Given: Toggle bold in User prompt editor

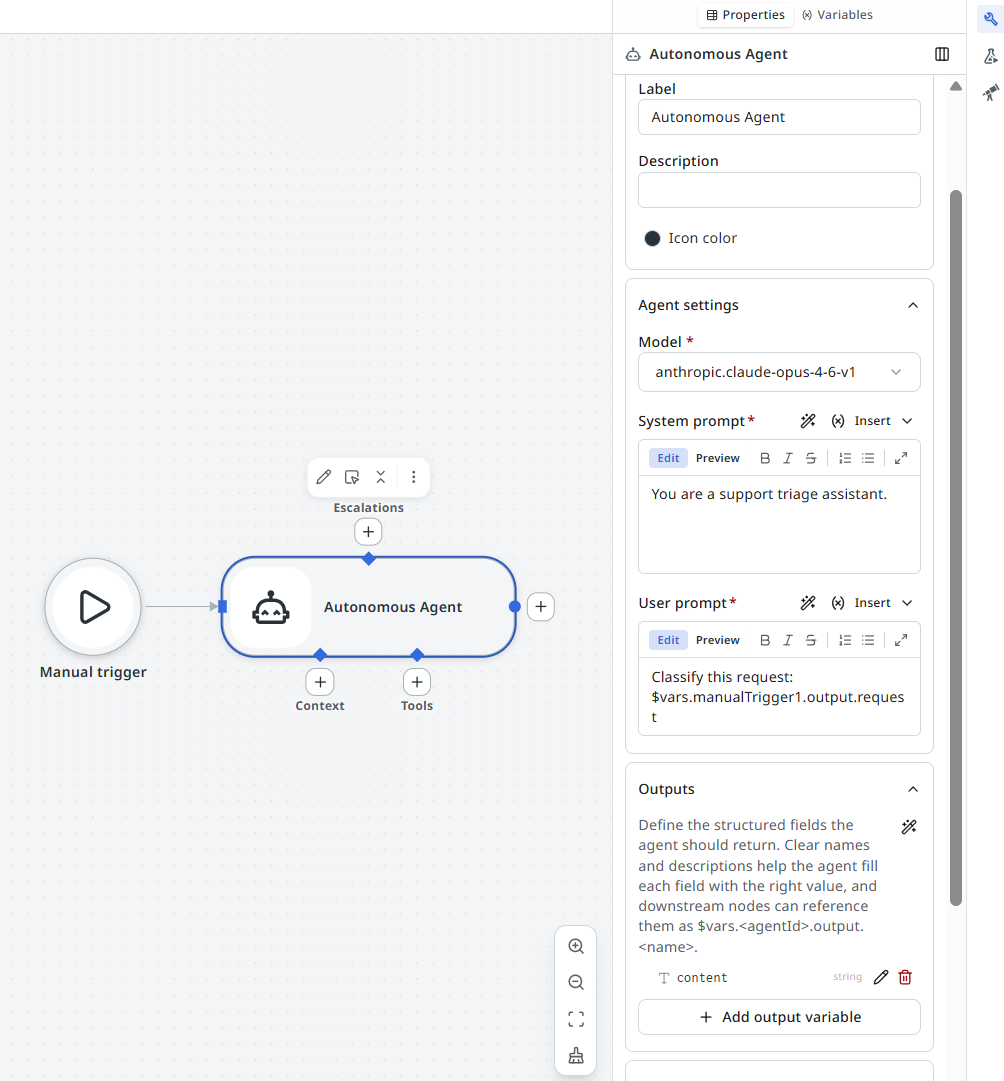Looking at the screenshot, I should click(765, 640).
